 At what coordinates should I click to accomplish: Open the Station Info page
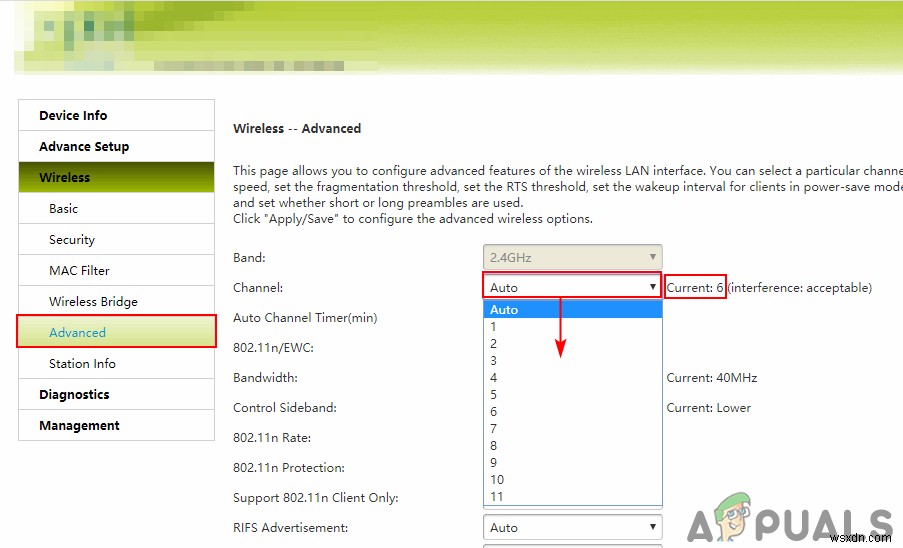116,363
